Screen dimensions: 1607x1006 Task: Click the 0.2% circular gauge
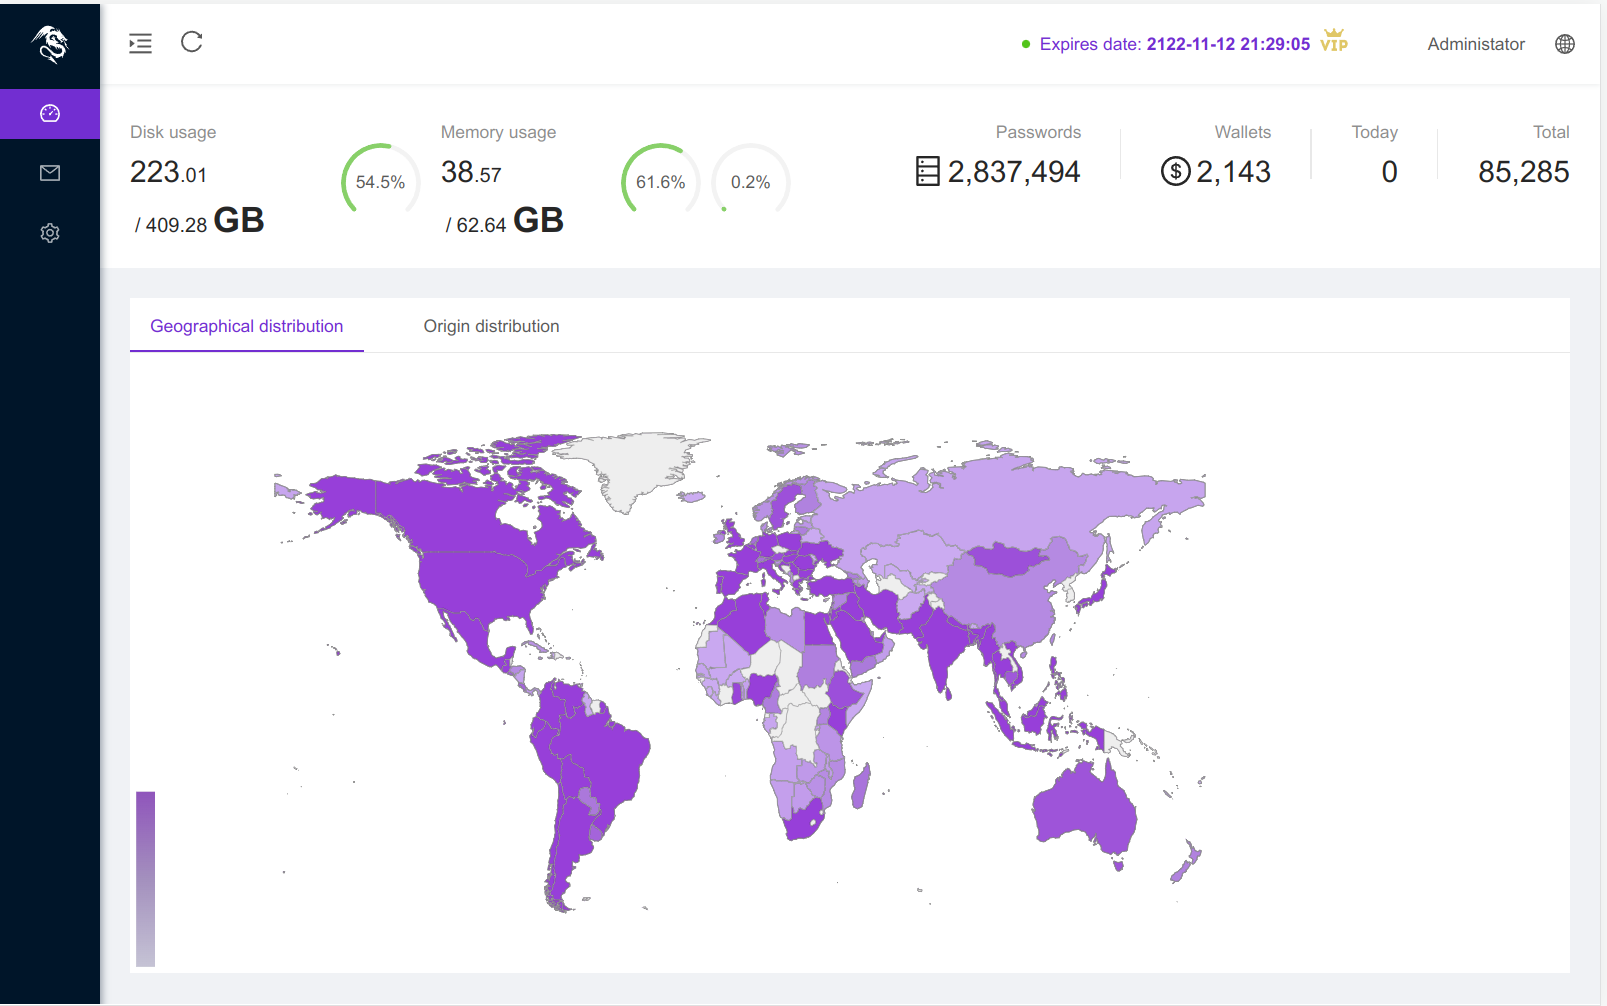pos(751,182)
